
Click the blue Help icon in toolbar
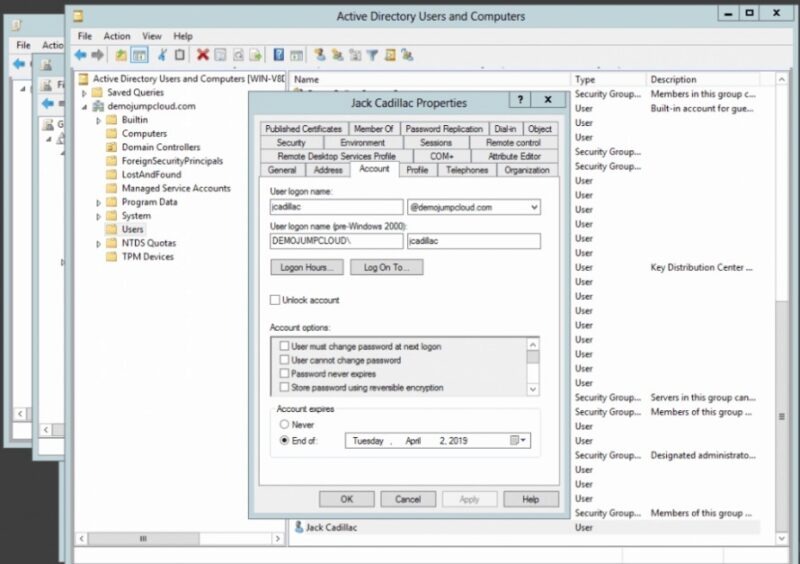coord(279,56)
